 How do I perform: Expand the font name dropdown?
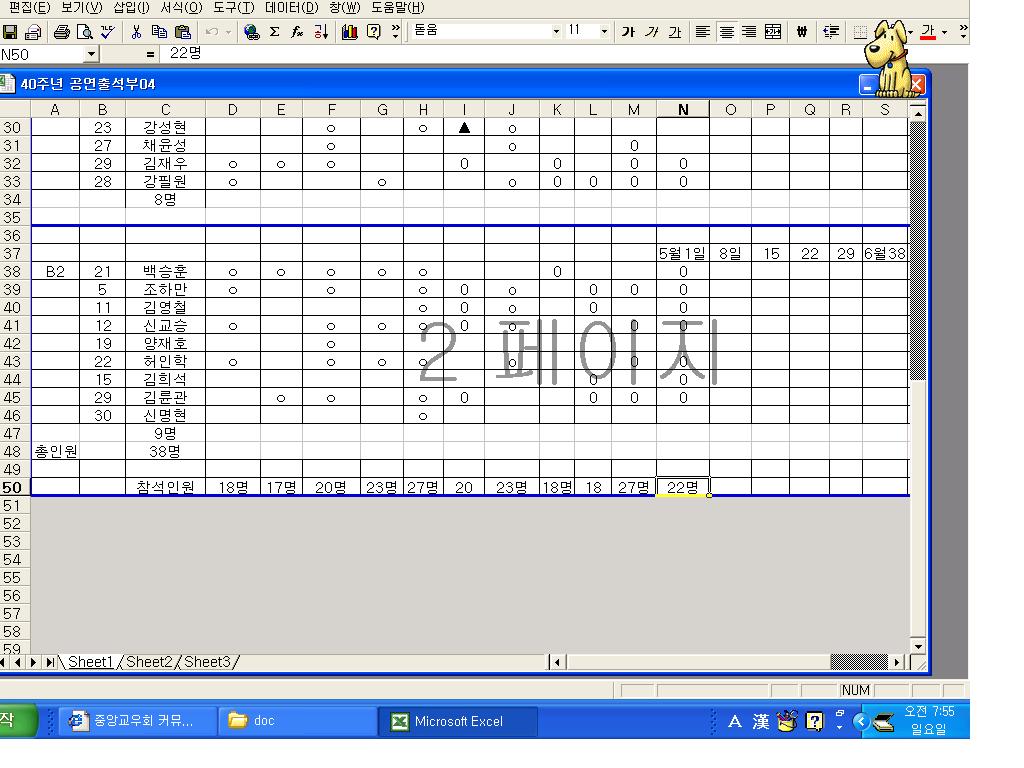[x=556, y=32]
